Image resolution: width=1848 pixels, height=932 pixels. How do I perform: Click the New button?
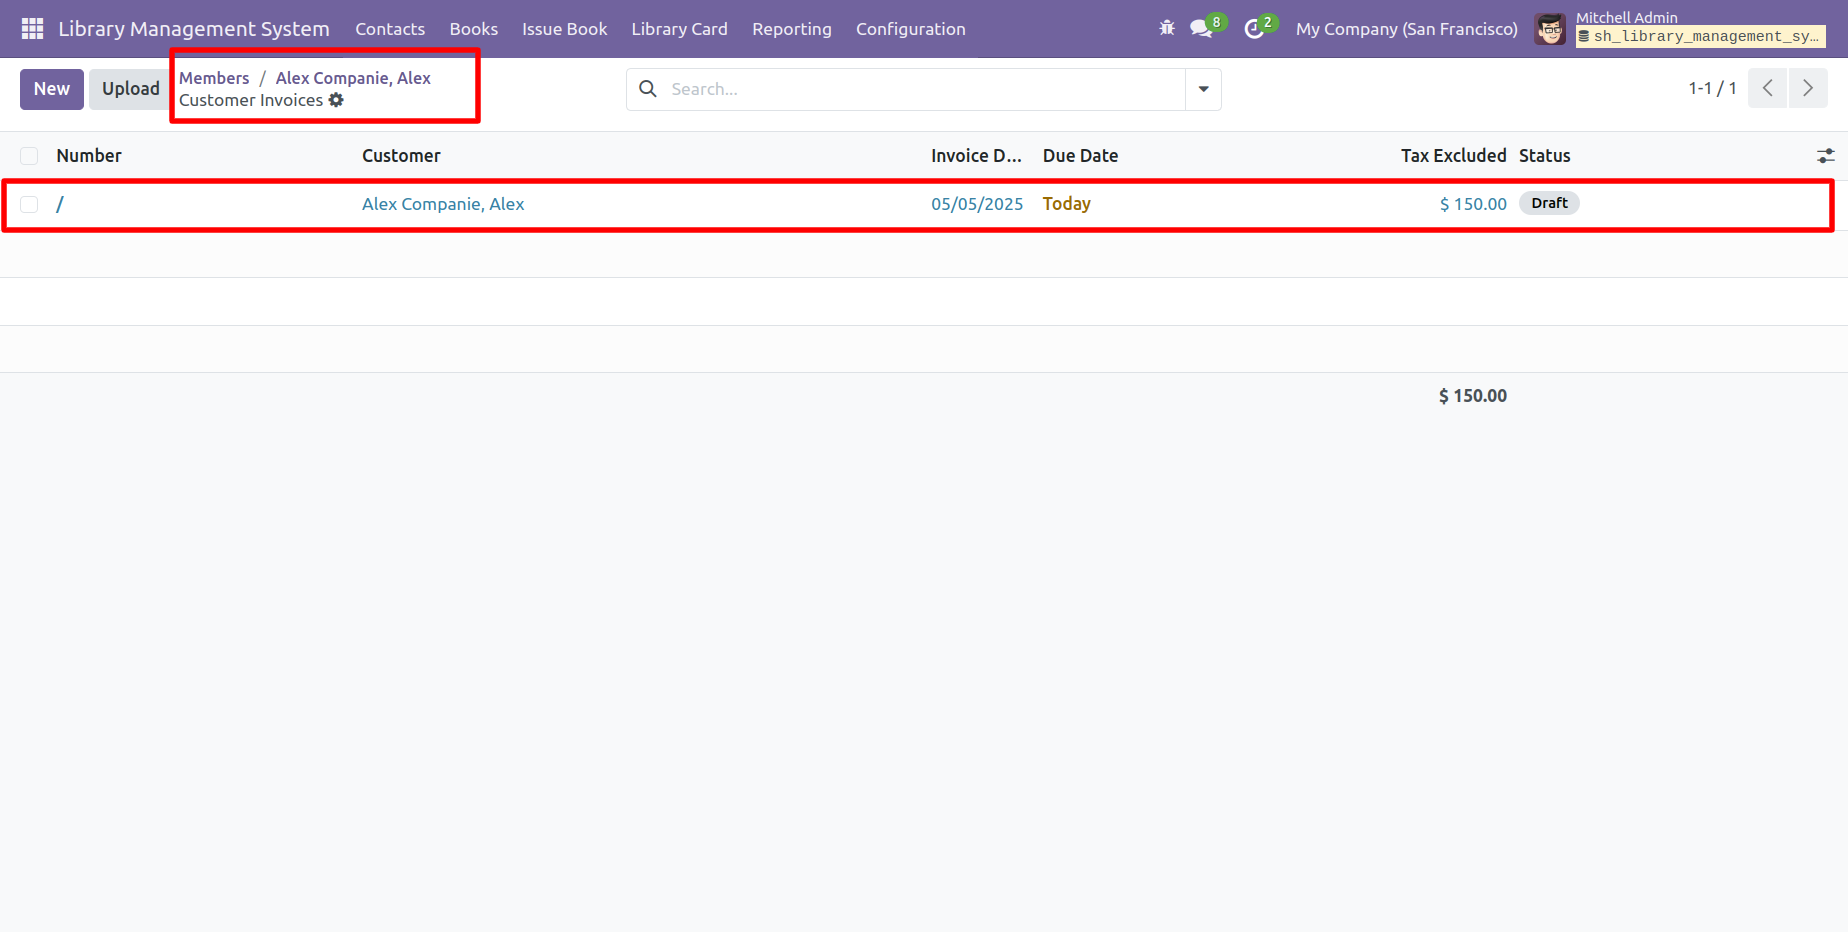click(x=52, y=89)
